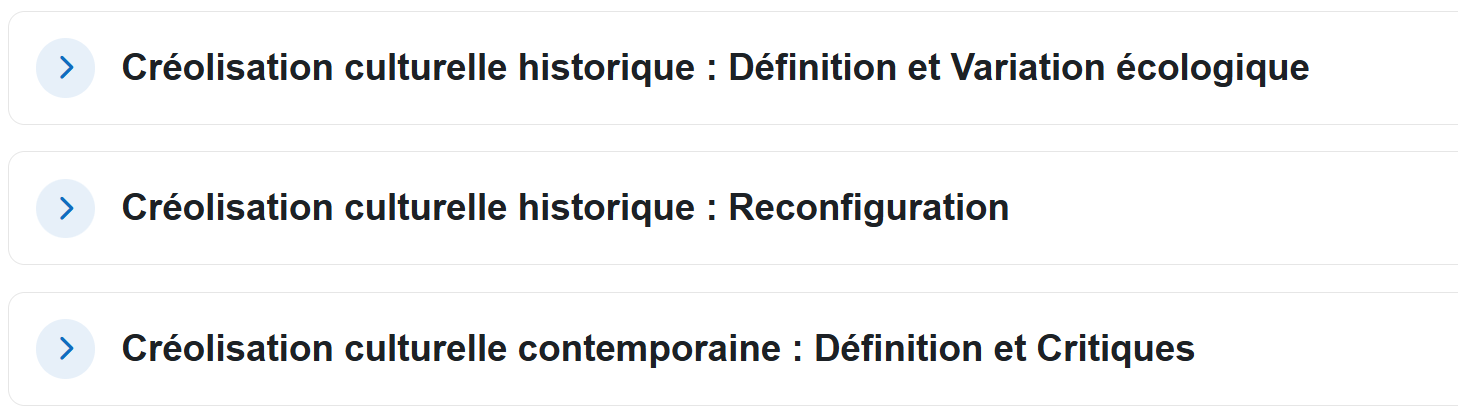Toggle the Reconfiguration accordion panel

click(66, 208)
